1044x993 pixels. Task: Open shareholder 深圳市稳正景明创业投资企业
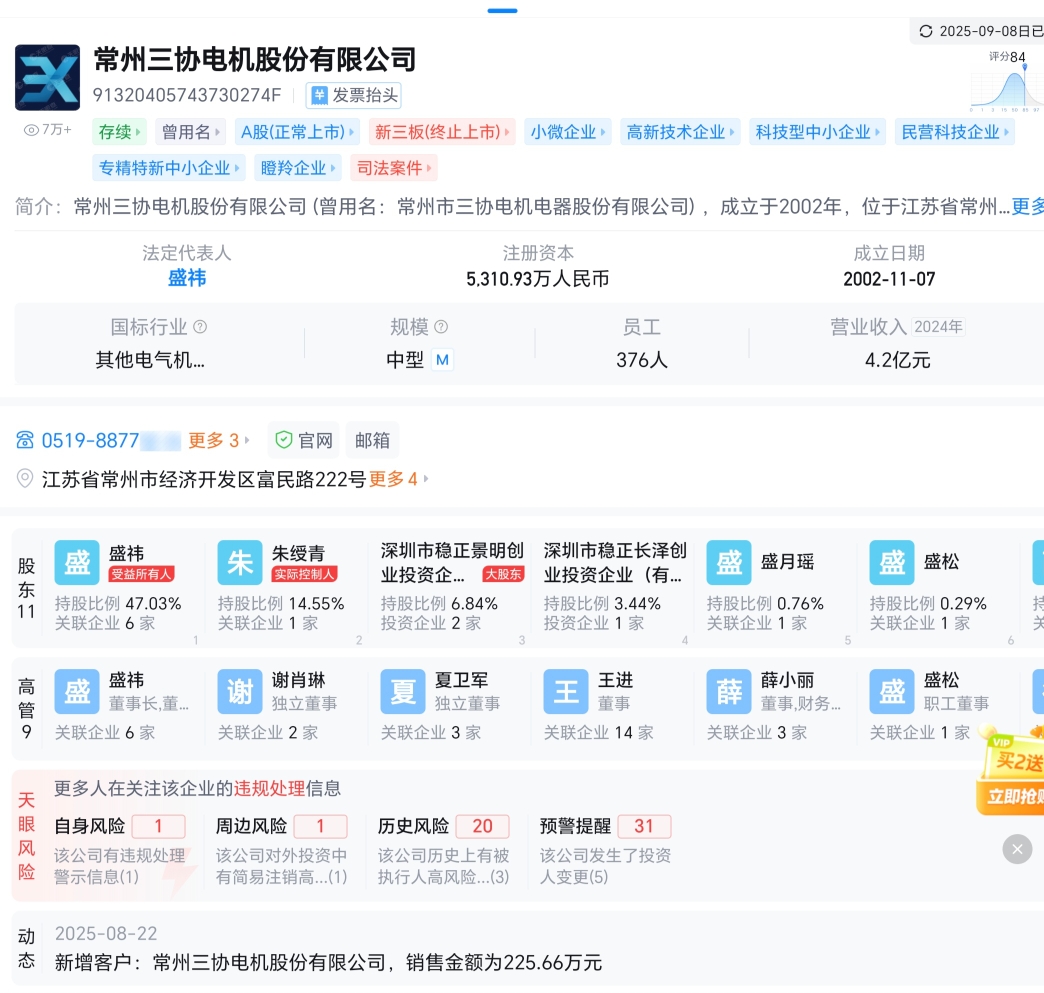(451, 562)
